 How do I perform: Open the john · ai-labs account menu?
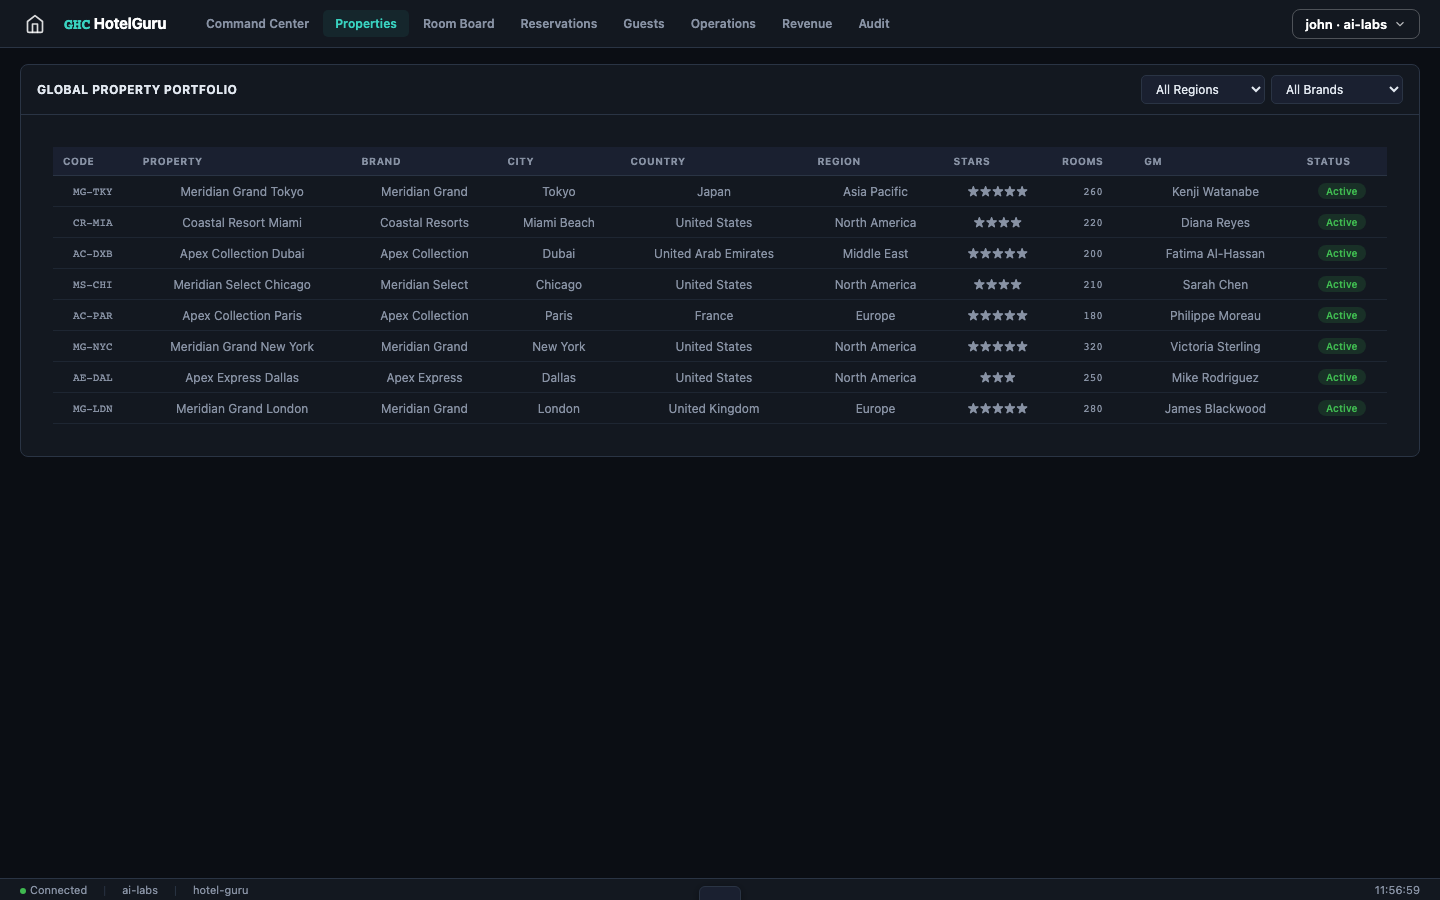[1355, 23]
